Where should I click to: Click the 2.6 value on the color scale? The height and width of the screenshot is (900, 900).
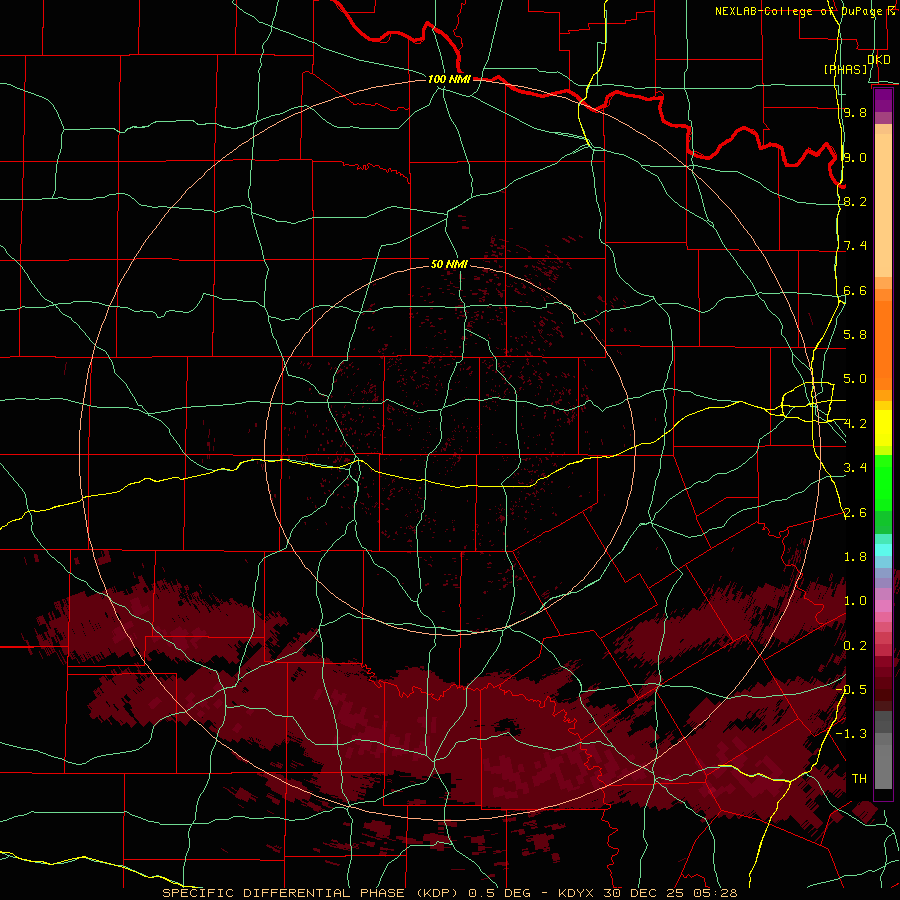(855, 512)
